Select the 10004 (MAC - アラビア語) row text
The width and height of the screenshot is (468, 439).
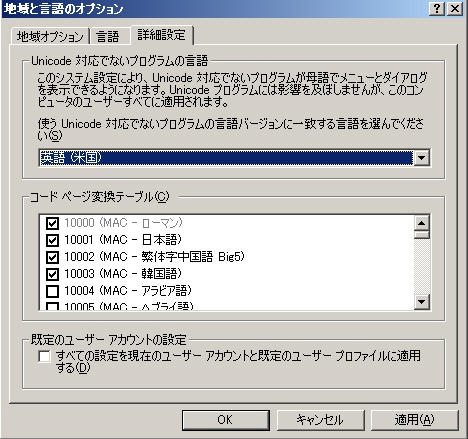tap(128, 291)
